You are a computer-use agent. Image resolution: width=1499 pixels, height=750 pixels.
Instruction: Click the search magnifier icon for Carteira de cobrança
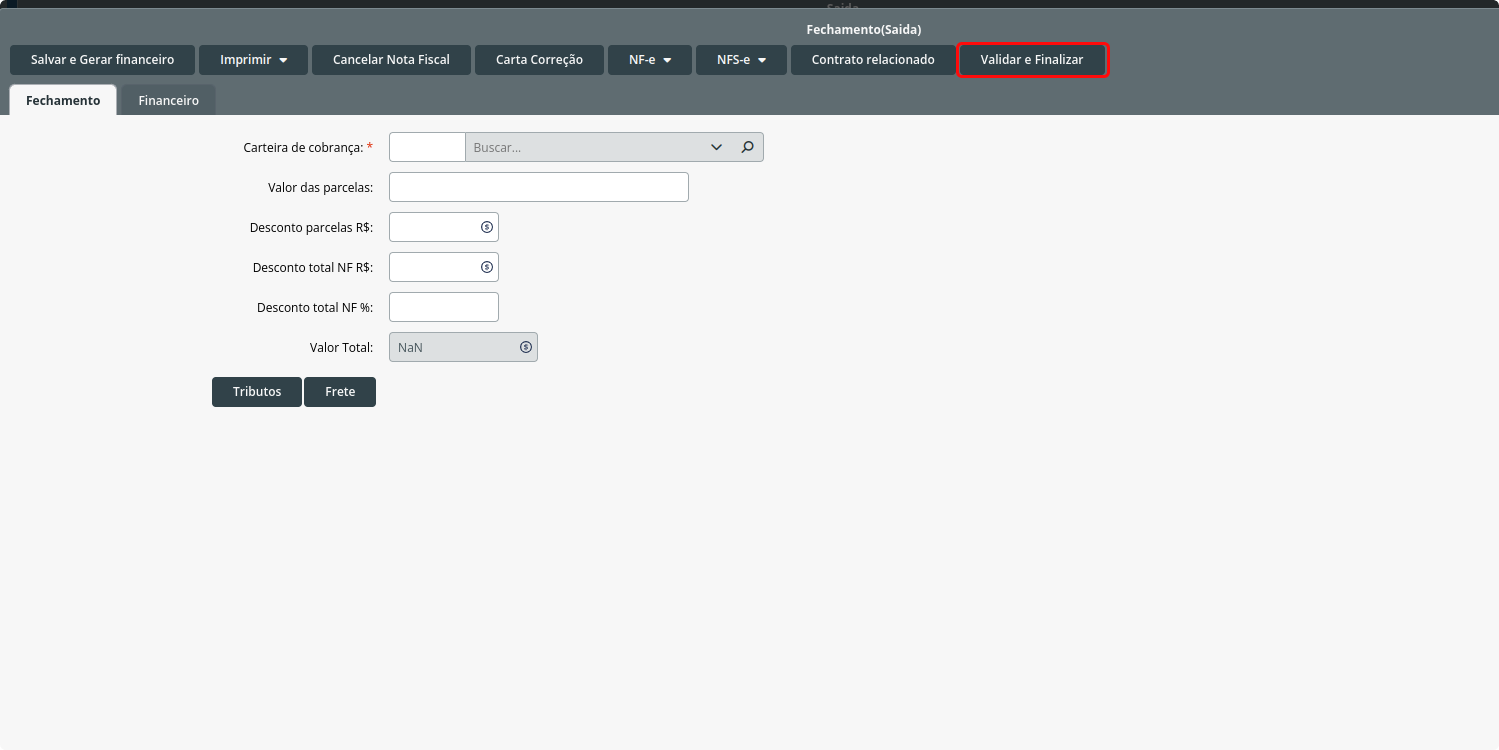point(747,147)
